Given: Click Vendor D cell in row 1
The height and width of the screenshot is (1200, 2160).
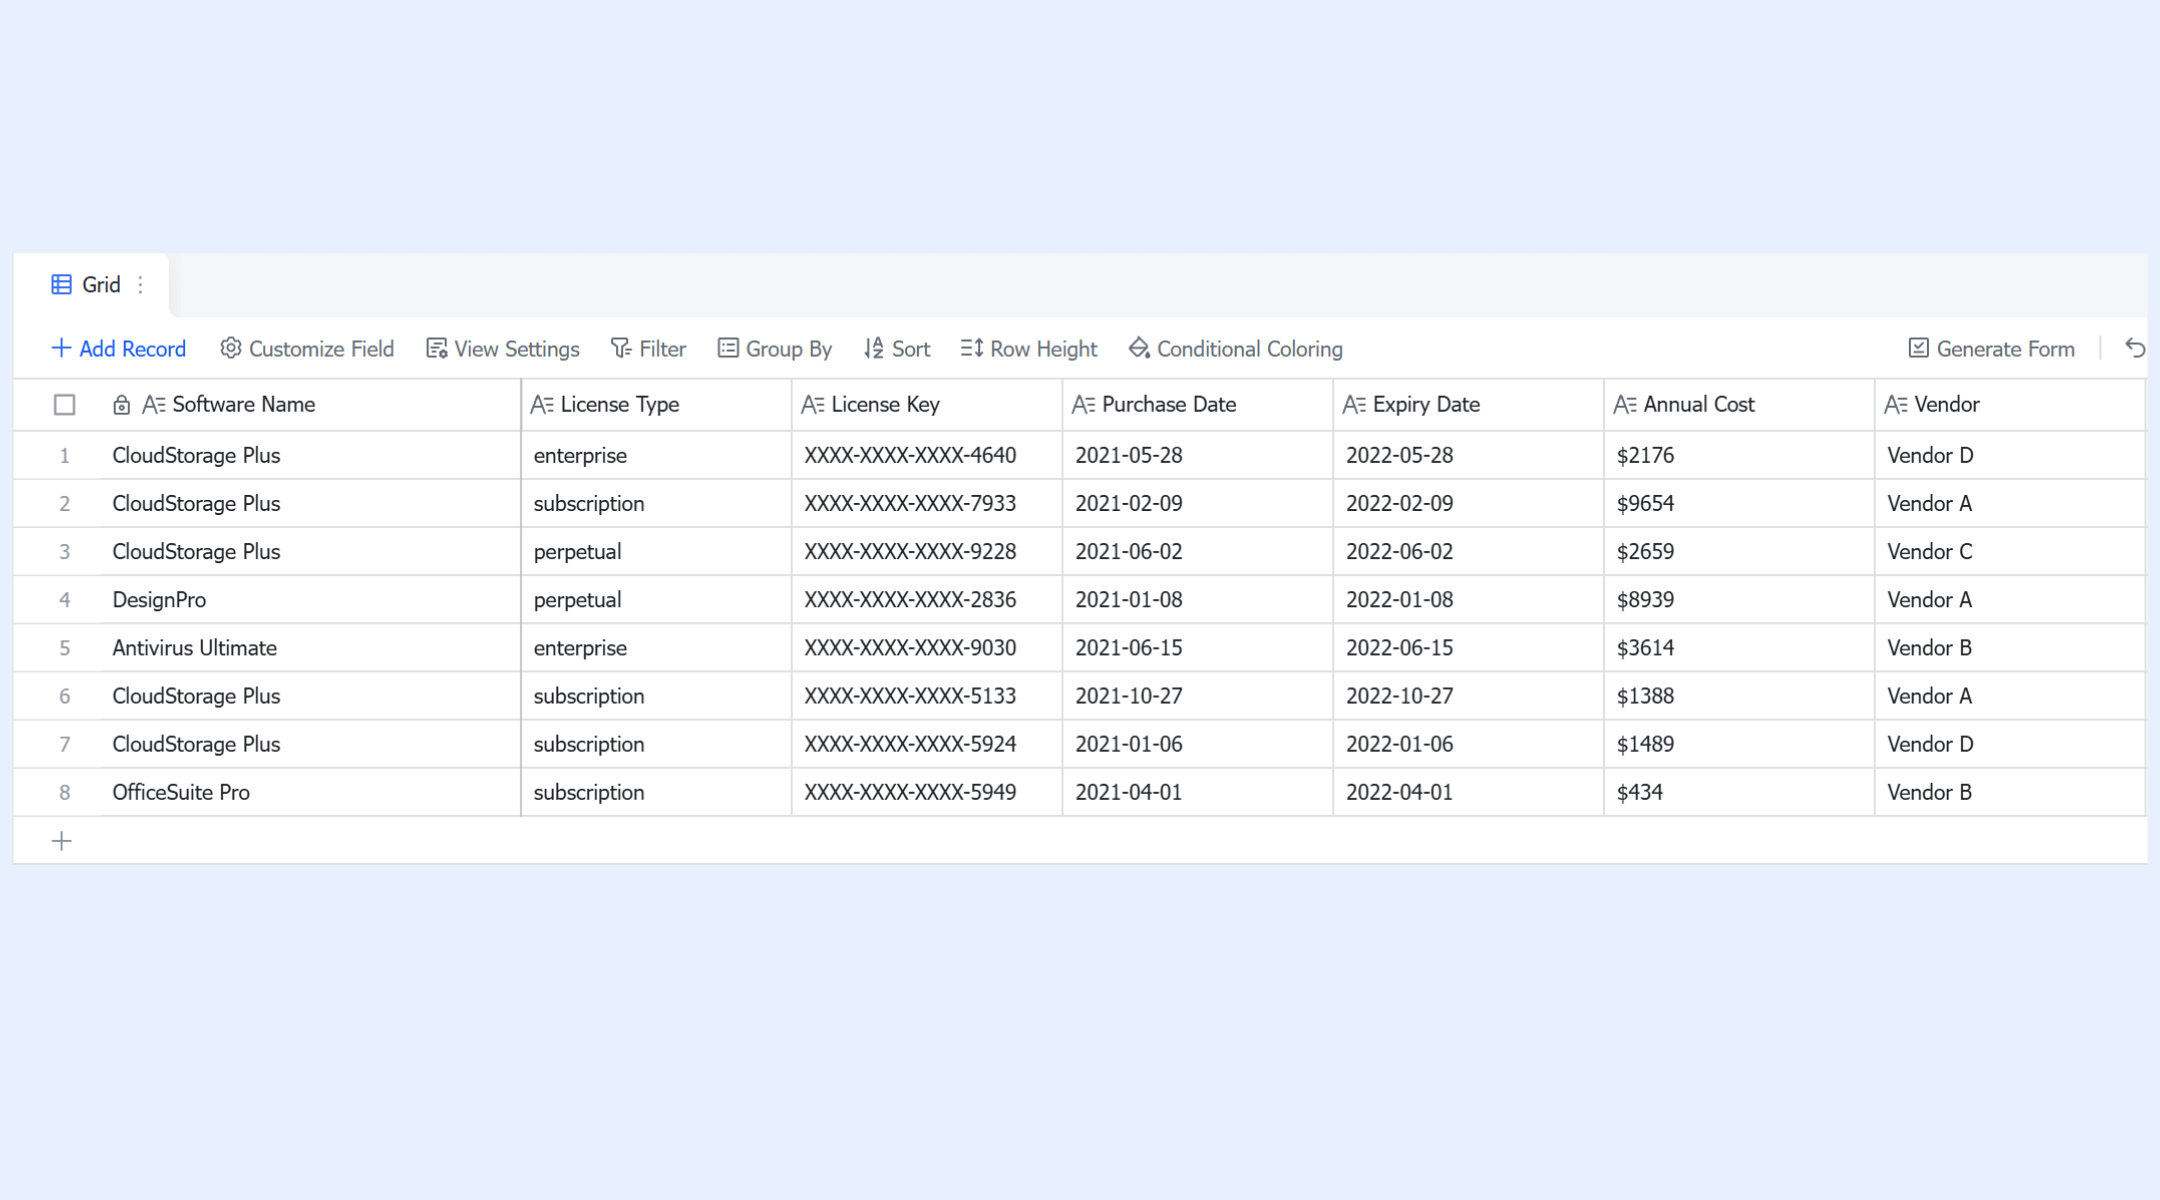Looking at the screenshot, I should 2010,456.
